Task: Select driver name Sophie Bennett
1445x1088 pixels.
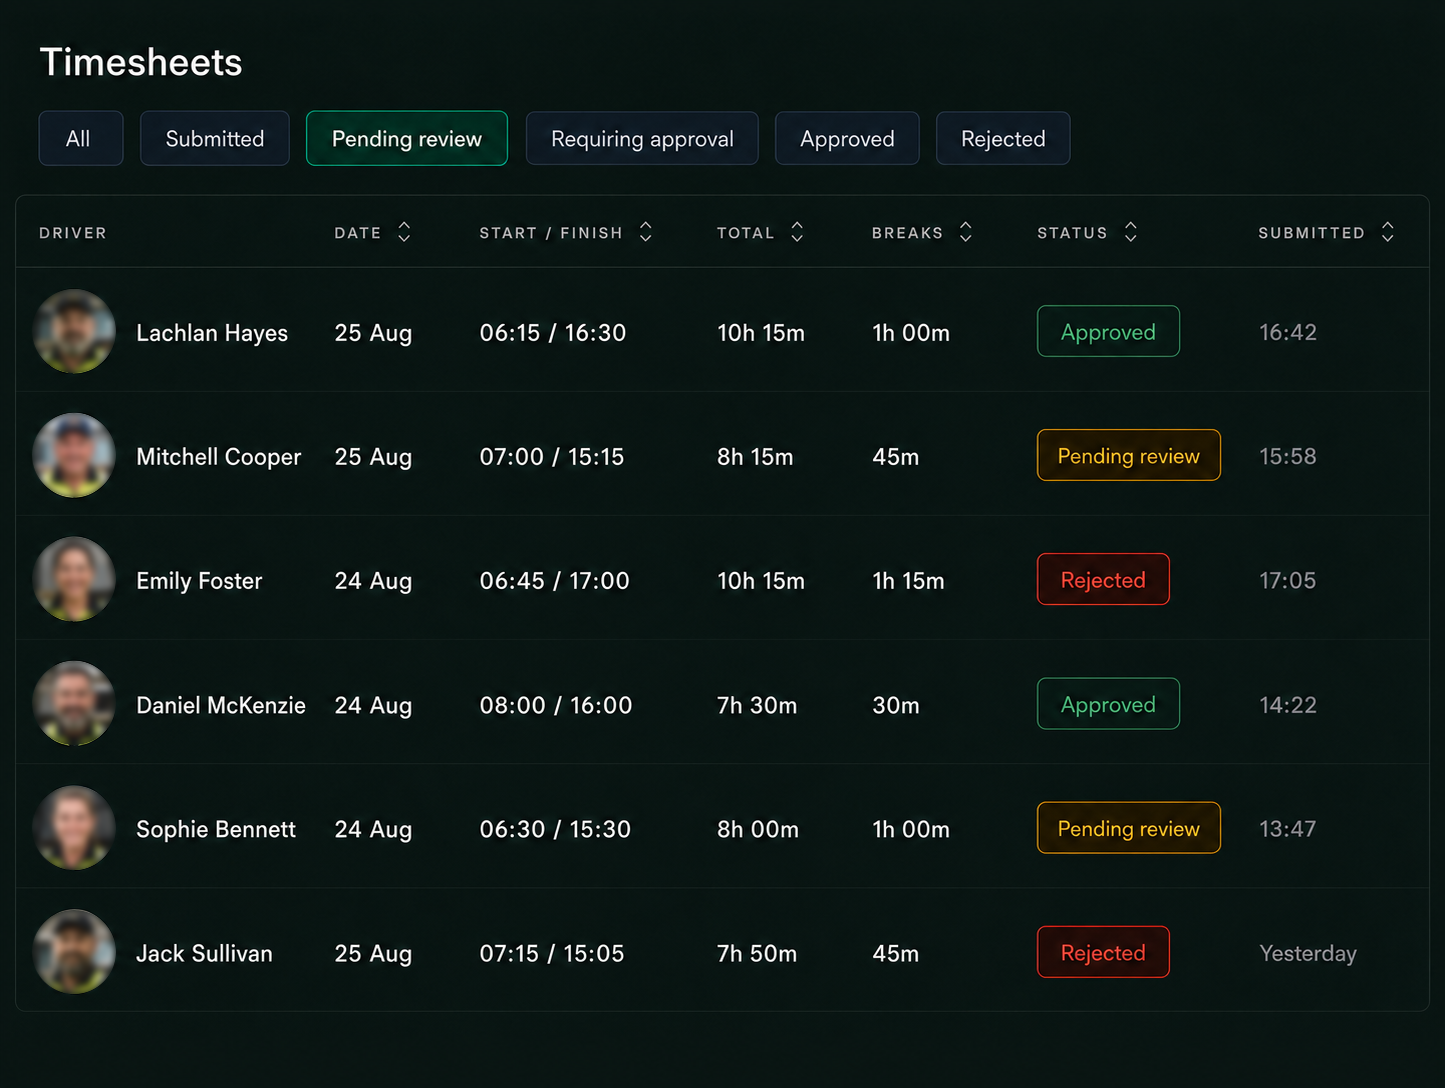Action: 216,829
